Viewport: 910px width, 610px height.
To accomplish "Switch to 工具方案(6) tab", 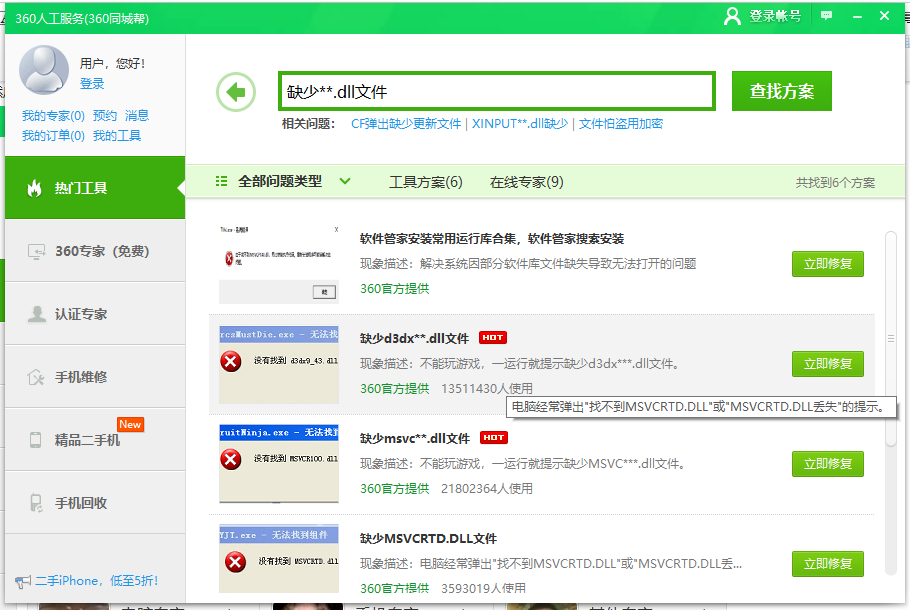I will [x=425, y=182].
